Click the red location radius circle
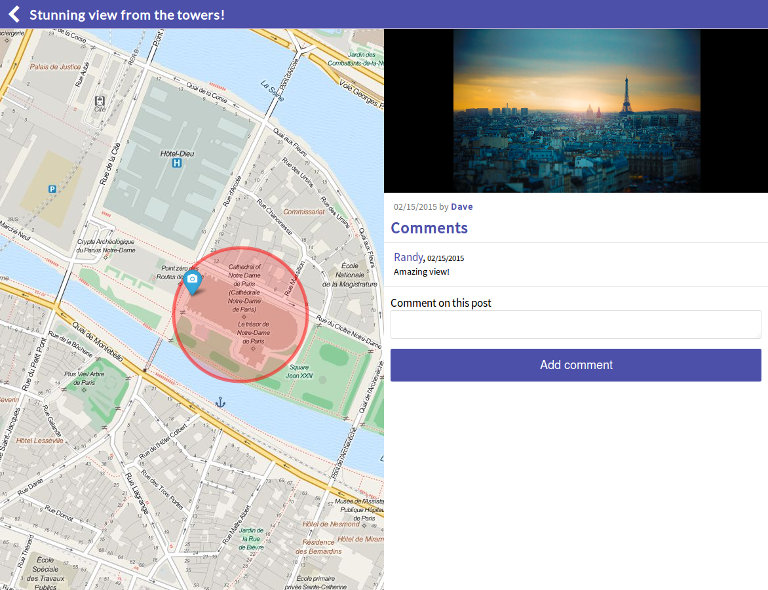The width and height of the screenshot is (768, 590). click(240, 314)
